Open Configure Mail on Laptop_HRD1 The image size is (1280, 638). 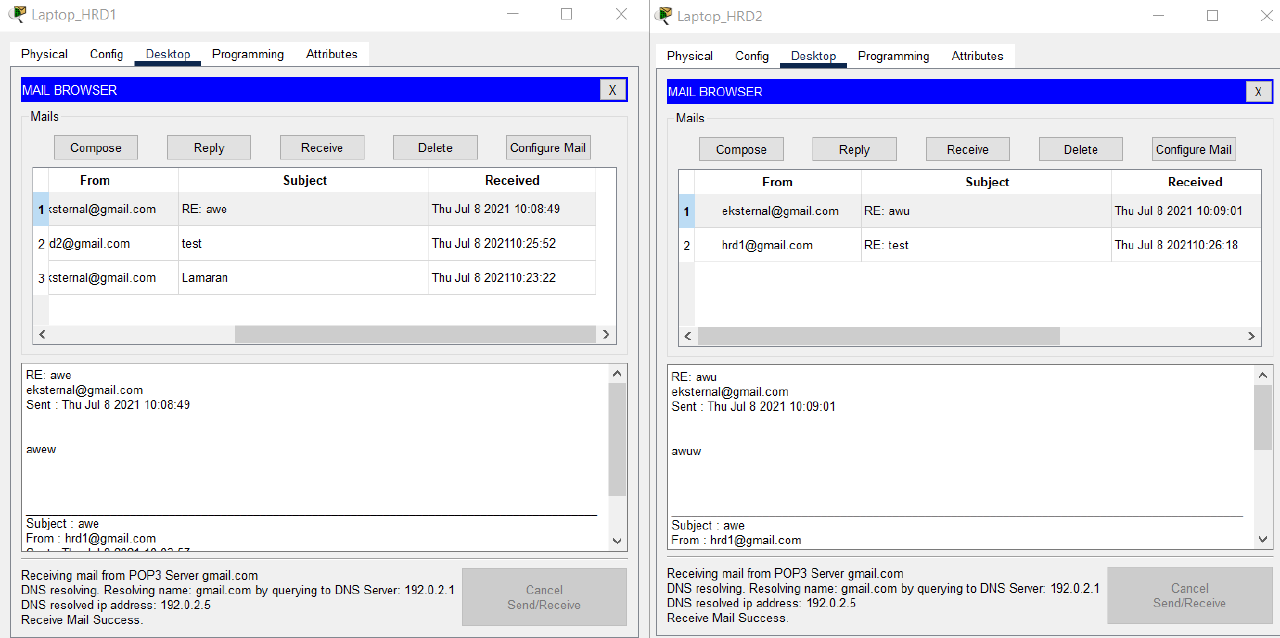548,147
